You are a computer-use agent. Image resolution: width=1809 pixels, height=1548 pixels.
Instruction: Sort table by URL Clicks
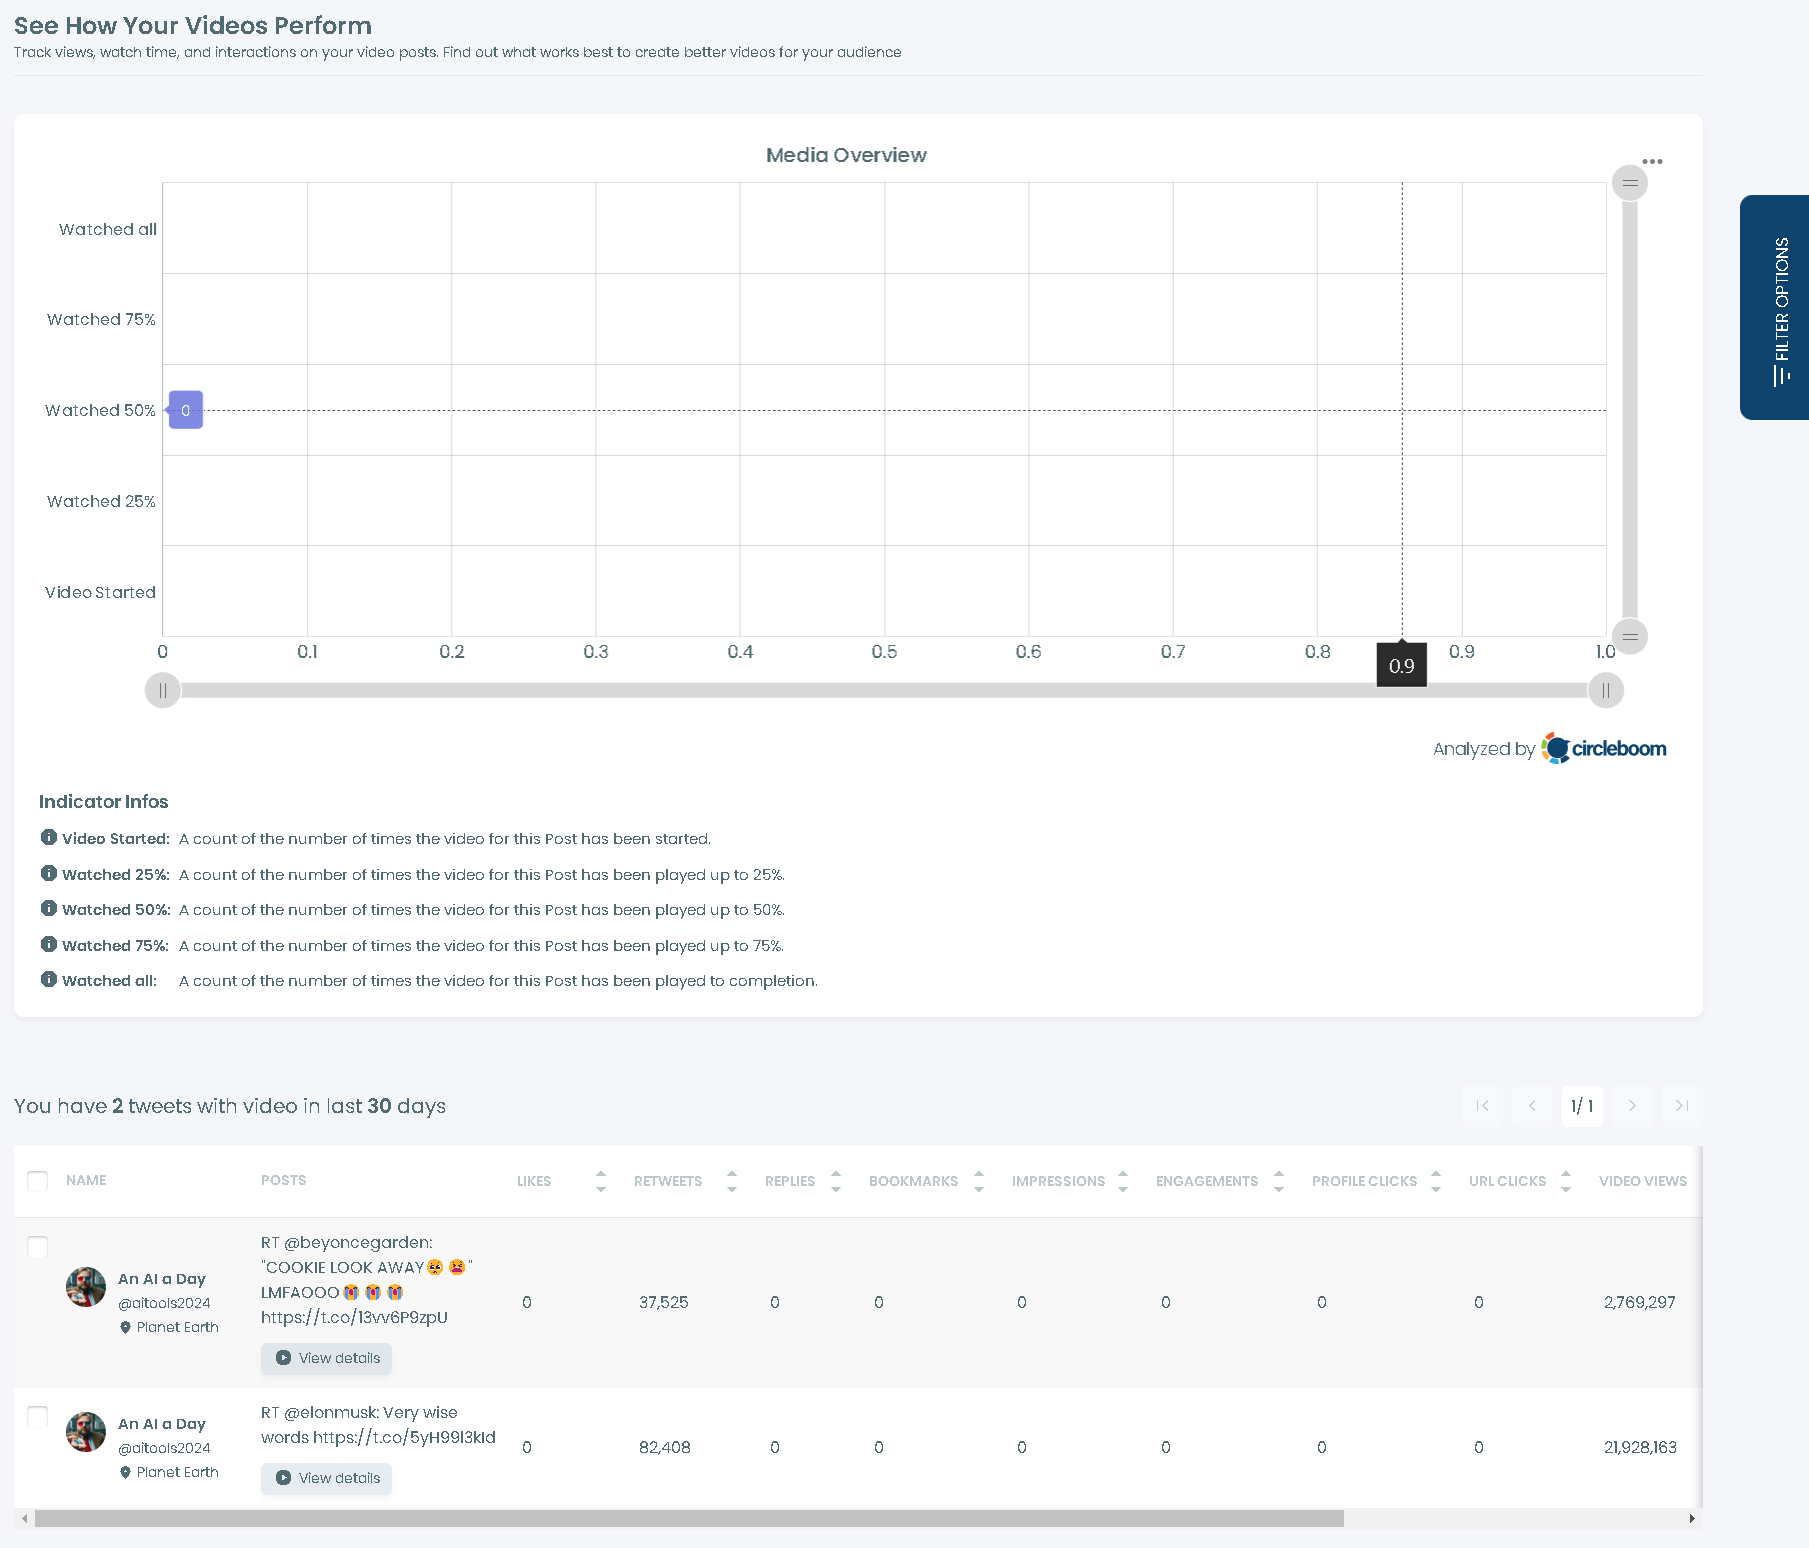click(1566, 1181)
